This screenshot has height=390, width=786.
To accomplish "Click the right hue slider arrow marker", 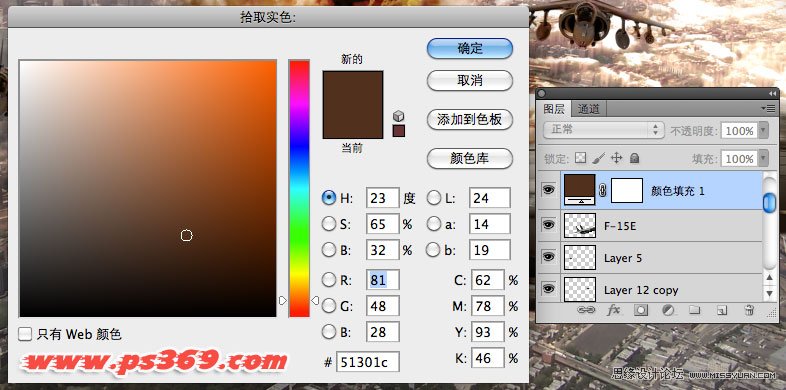I will (315, 300).
